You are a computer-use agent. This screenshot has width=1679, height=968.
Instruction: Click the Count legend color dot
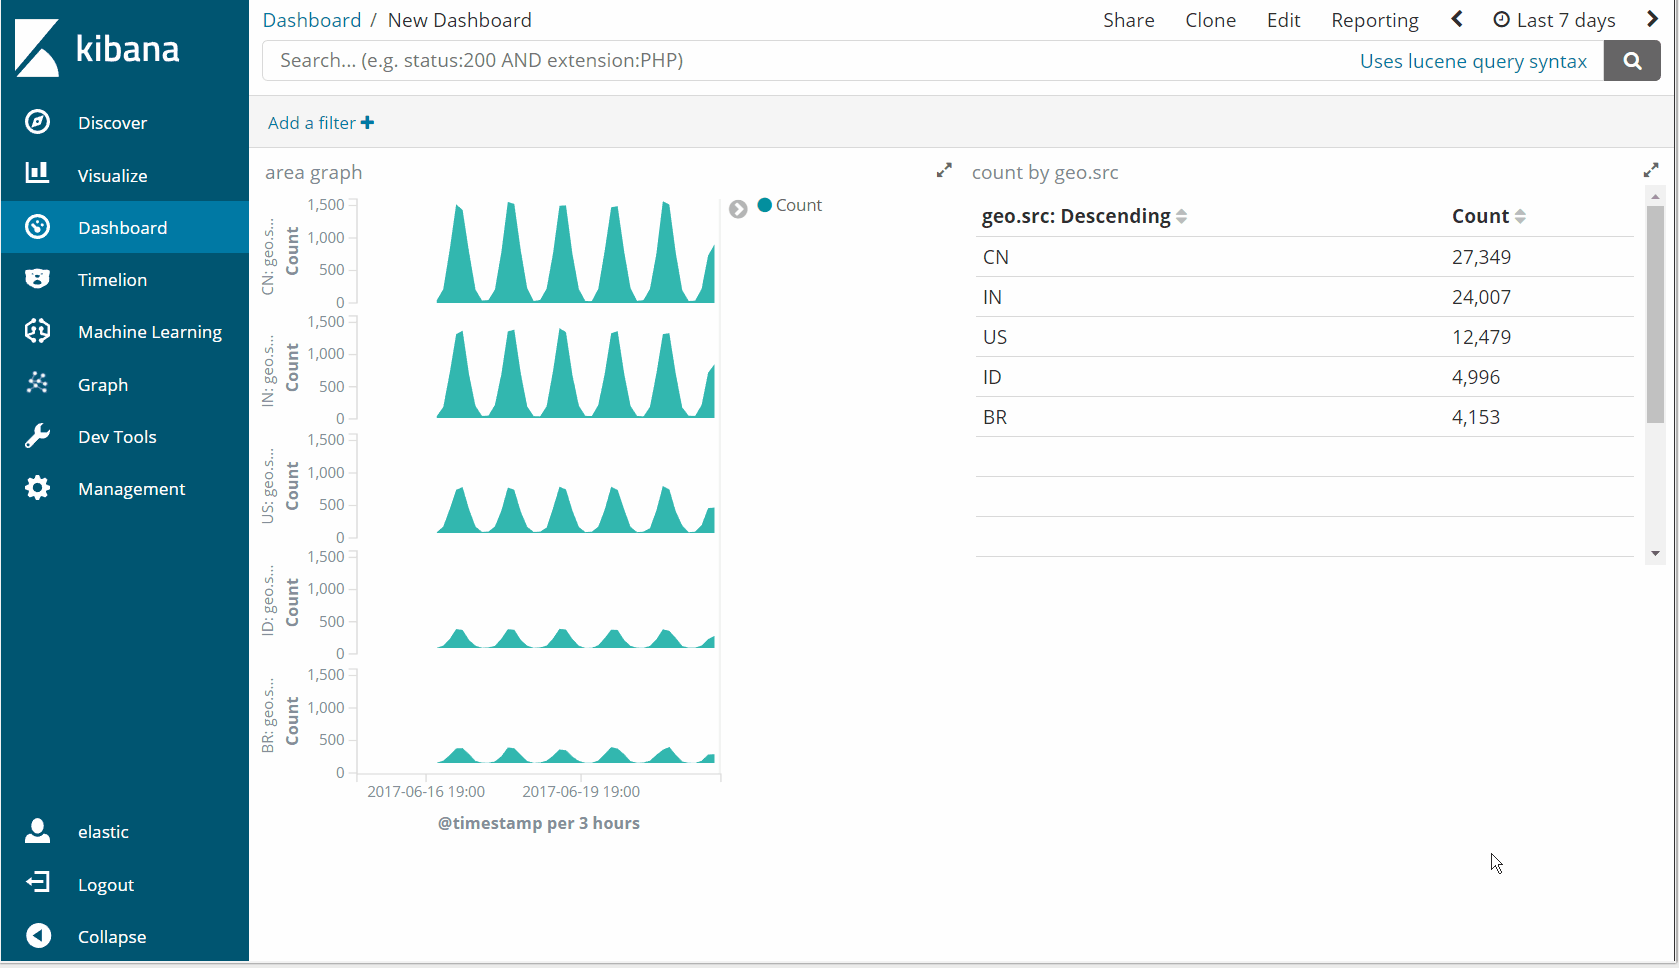click(x=765, y=205)
